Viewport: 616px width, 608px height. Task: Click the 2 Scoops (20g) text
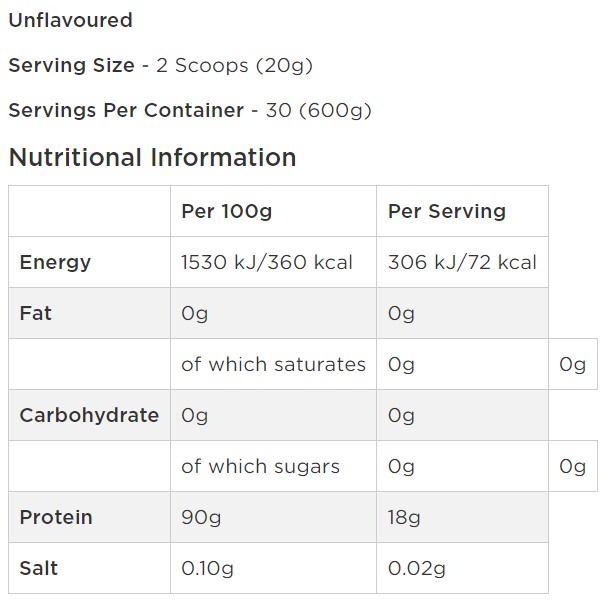pos(235,66)
